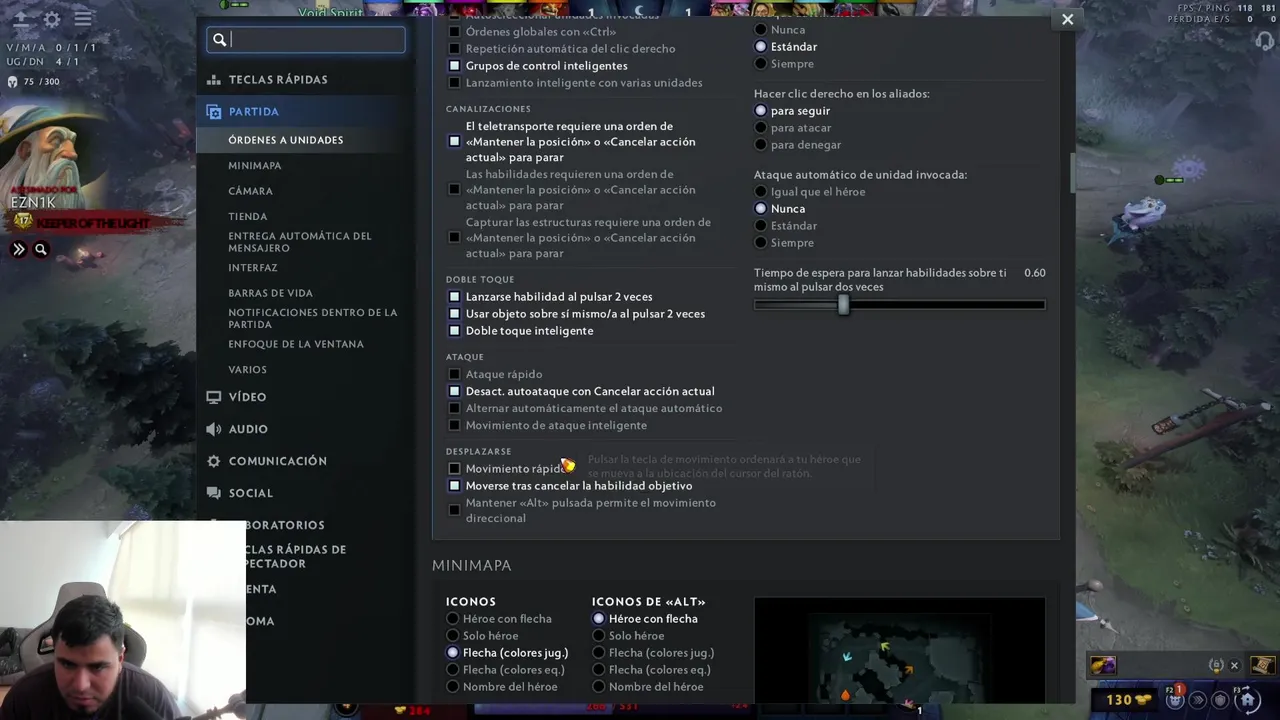Select the courier icon labeled F2

[1174, 699]
